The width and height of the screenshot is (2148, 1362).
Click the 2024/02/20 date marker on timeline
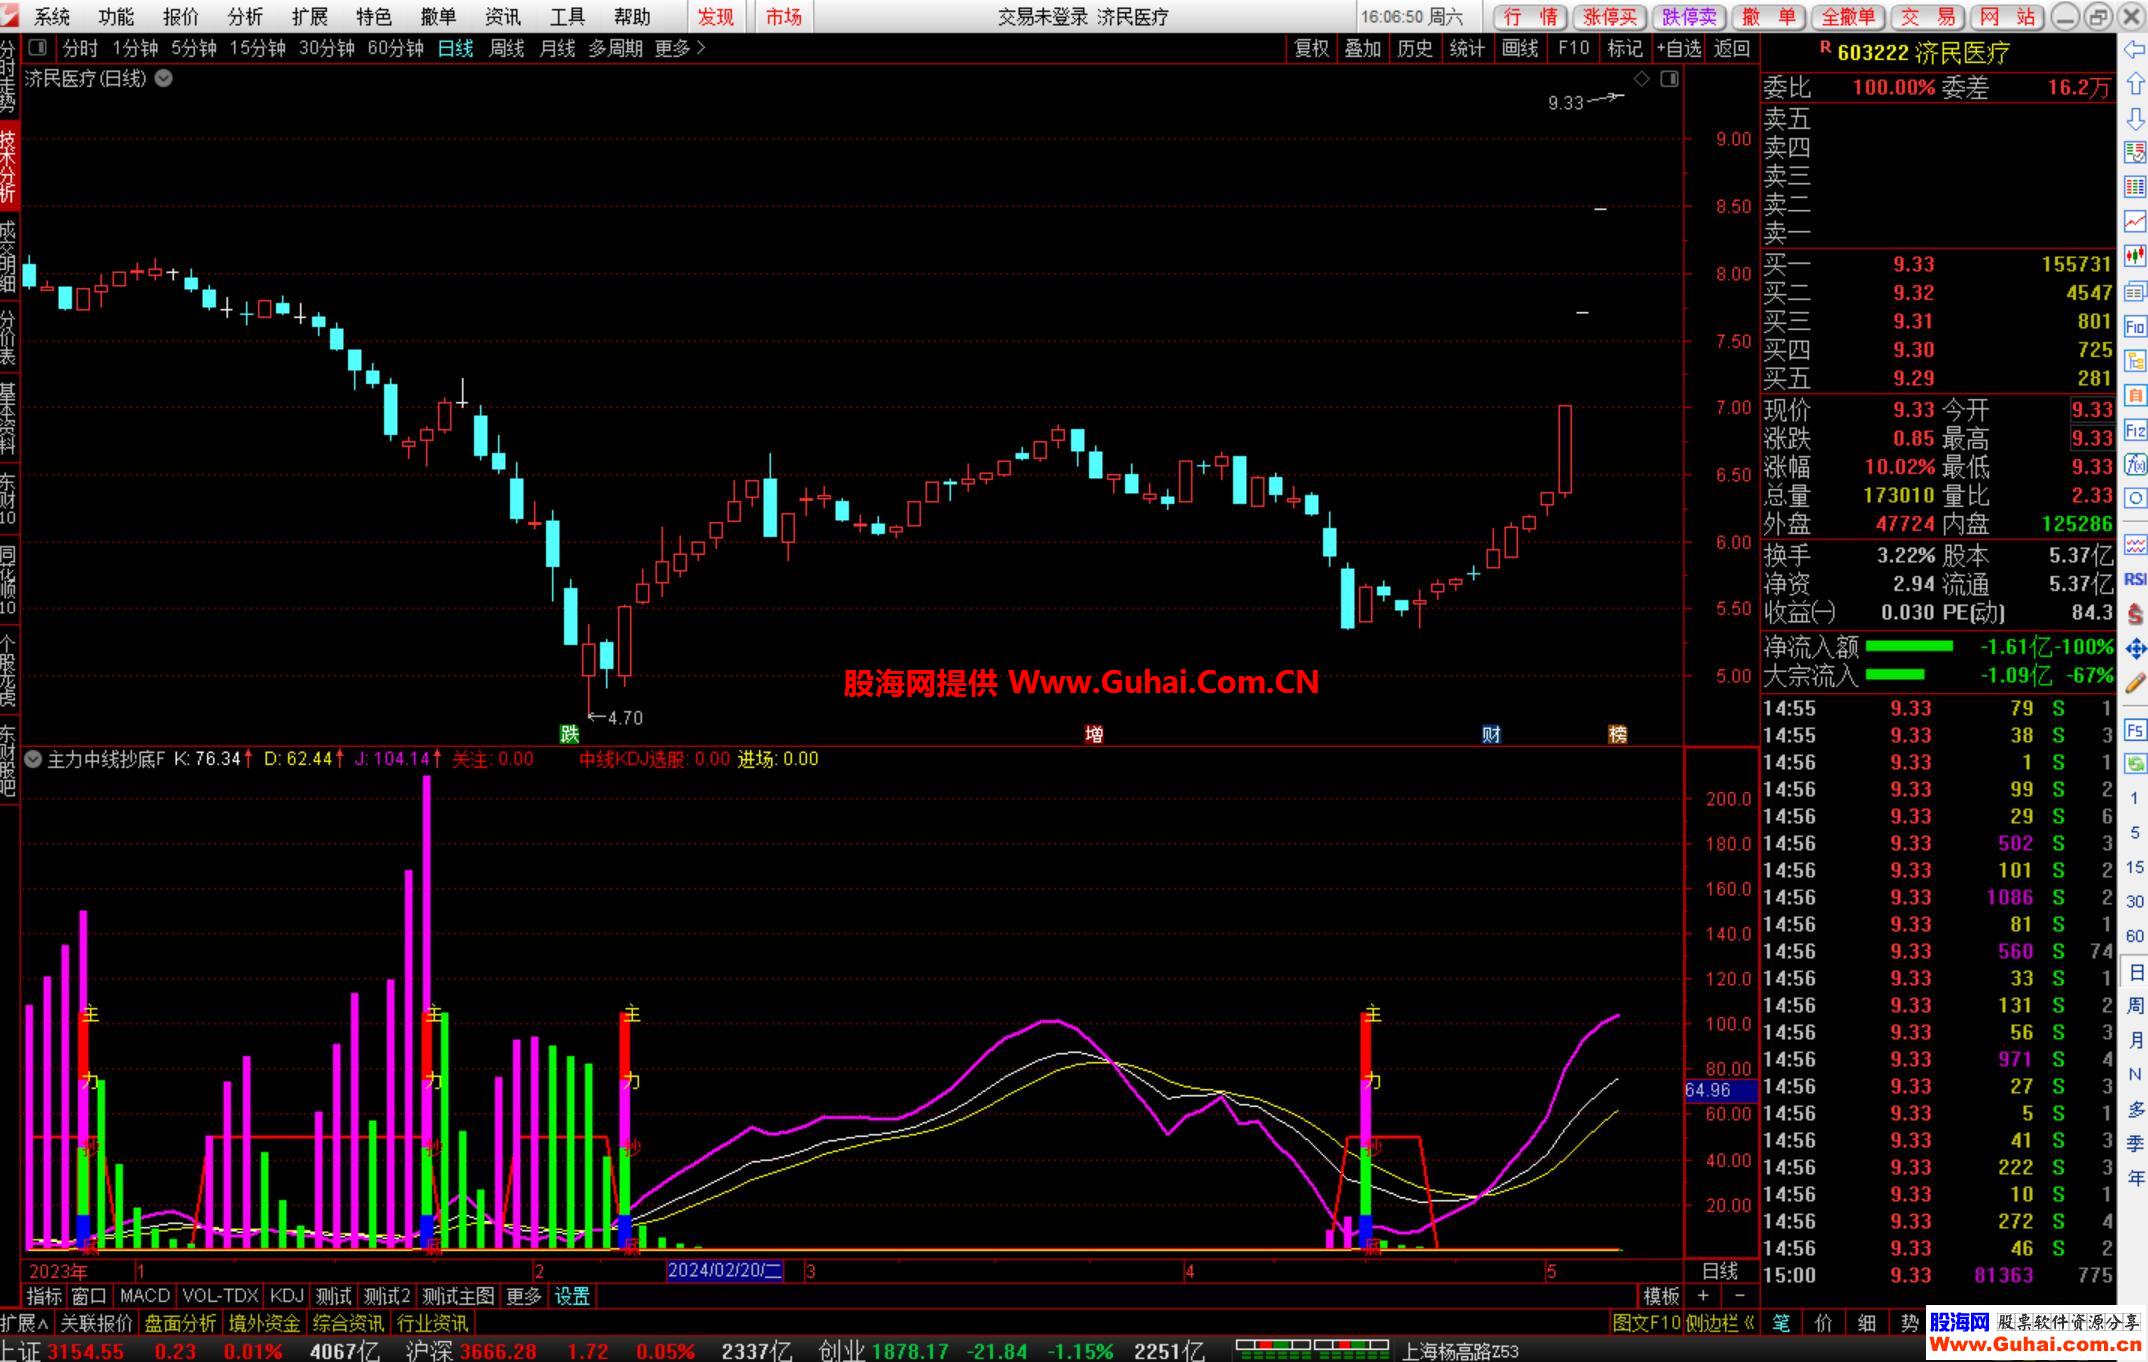tap(725, 1270)
